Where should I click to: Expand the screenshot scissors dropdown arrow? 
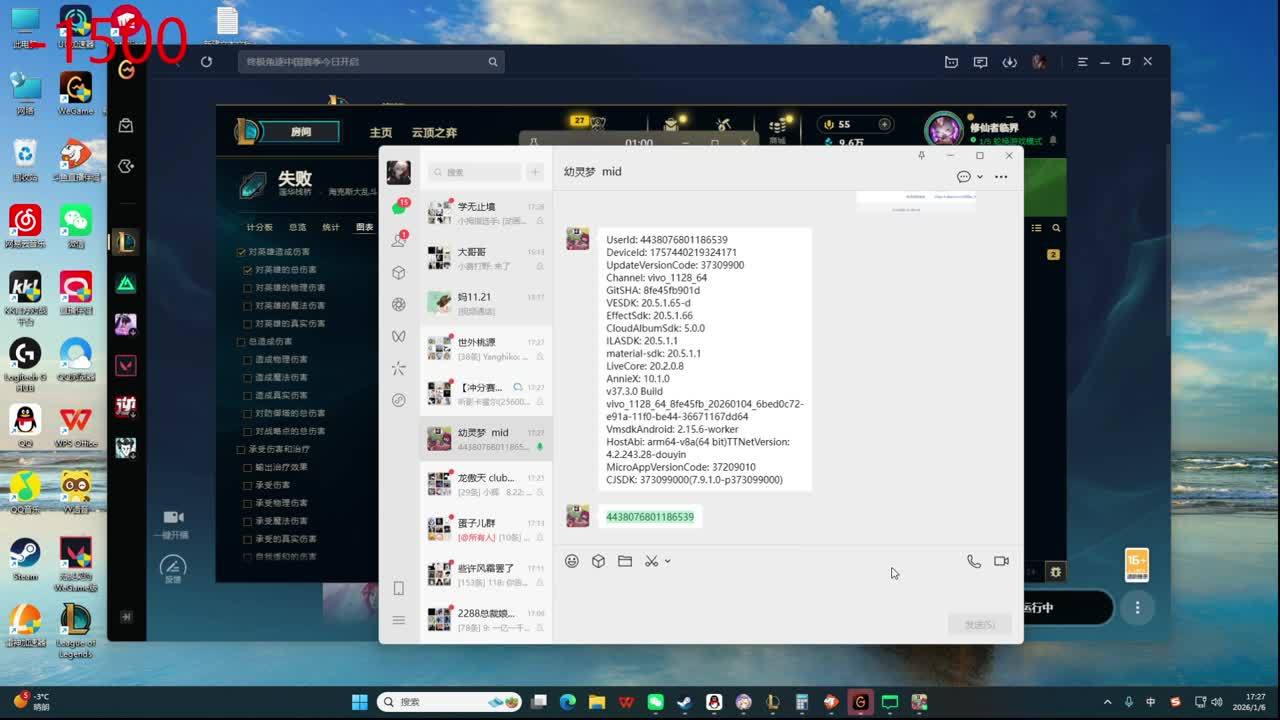(667, 561)
